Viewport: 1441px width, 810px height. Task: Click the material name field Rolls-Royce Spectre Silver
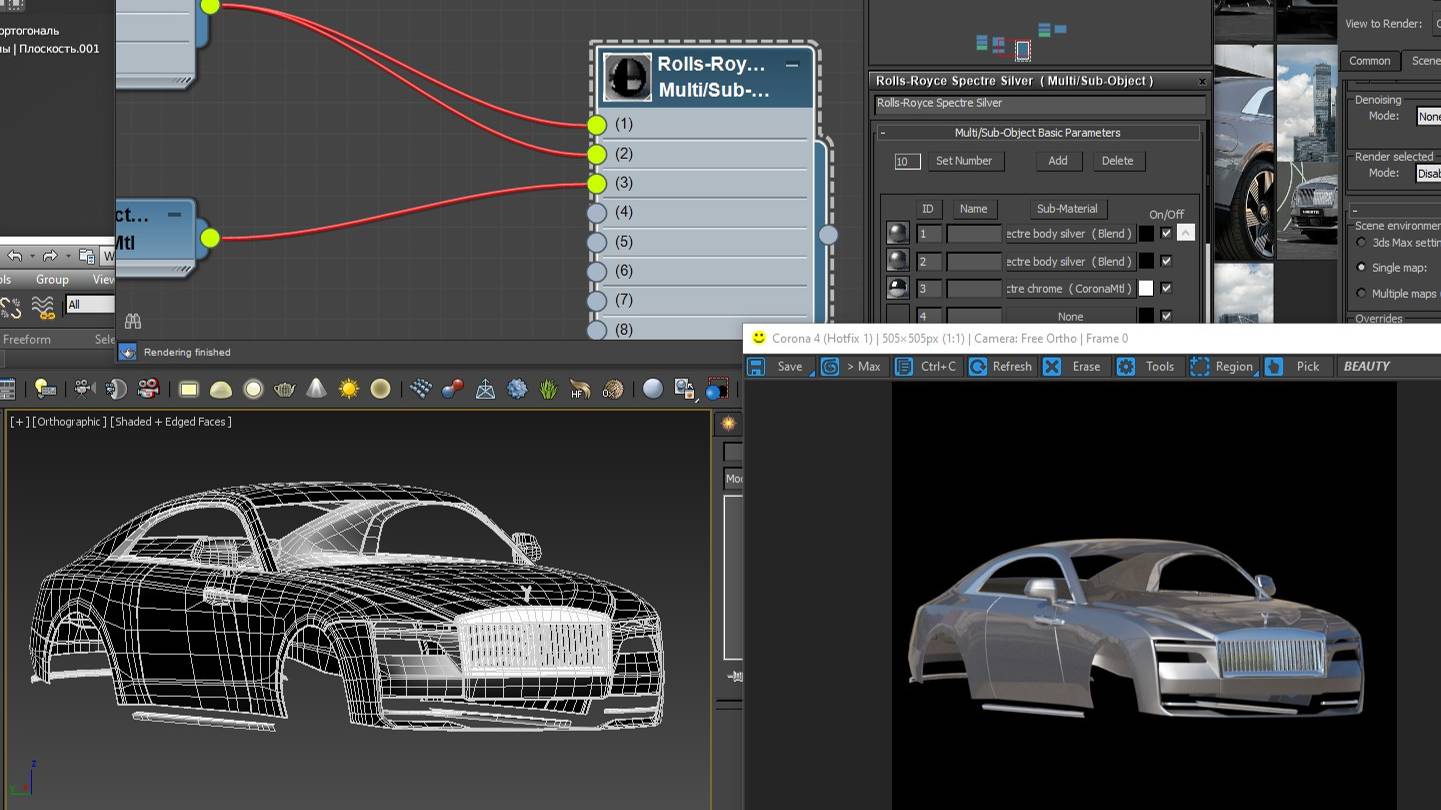click(x=1040, y=103)
